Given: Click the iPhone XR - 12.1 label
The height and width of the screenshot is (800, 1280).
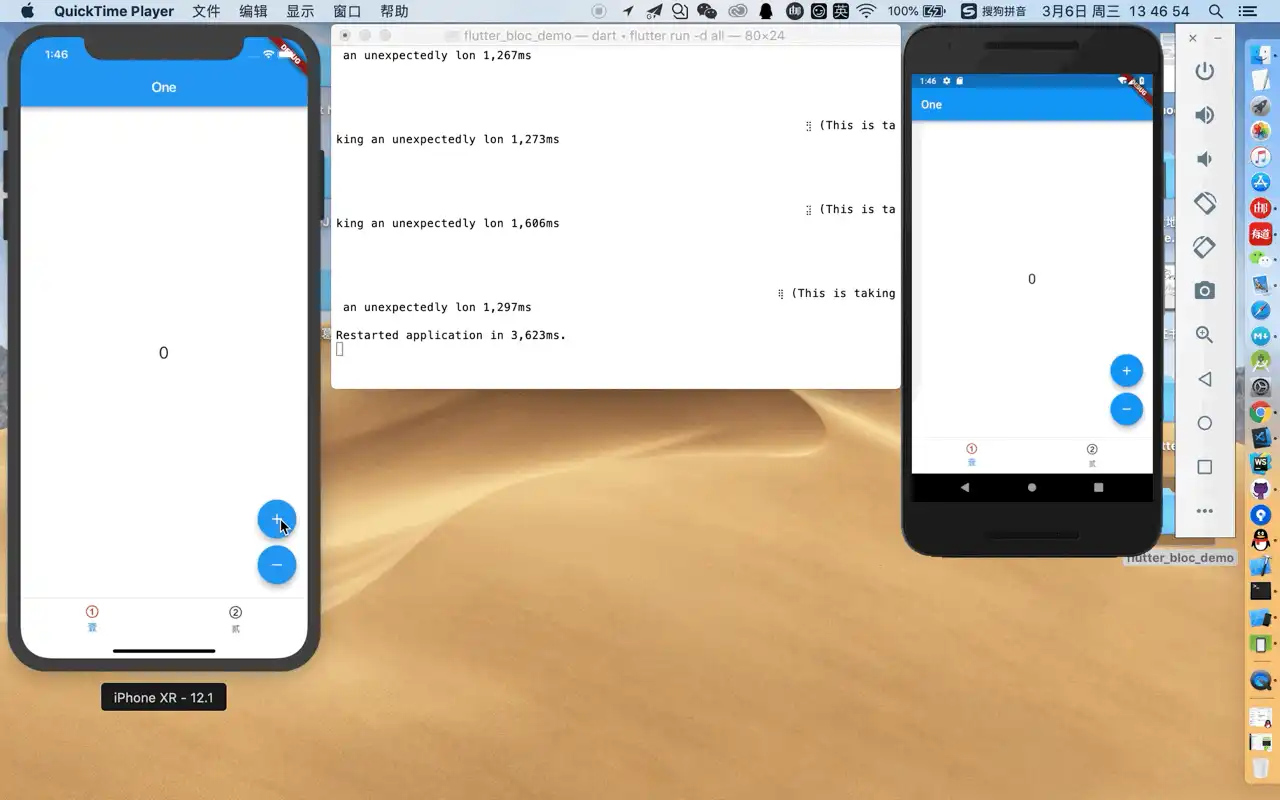Looking at the screenshot, I should pos(163,698).
